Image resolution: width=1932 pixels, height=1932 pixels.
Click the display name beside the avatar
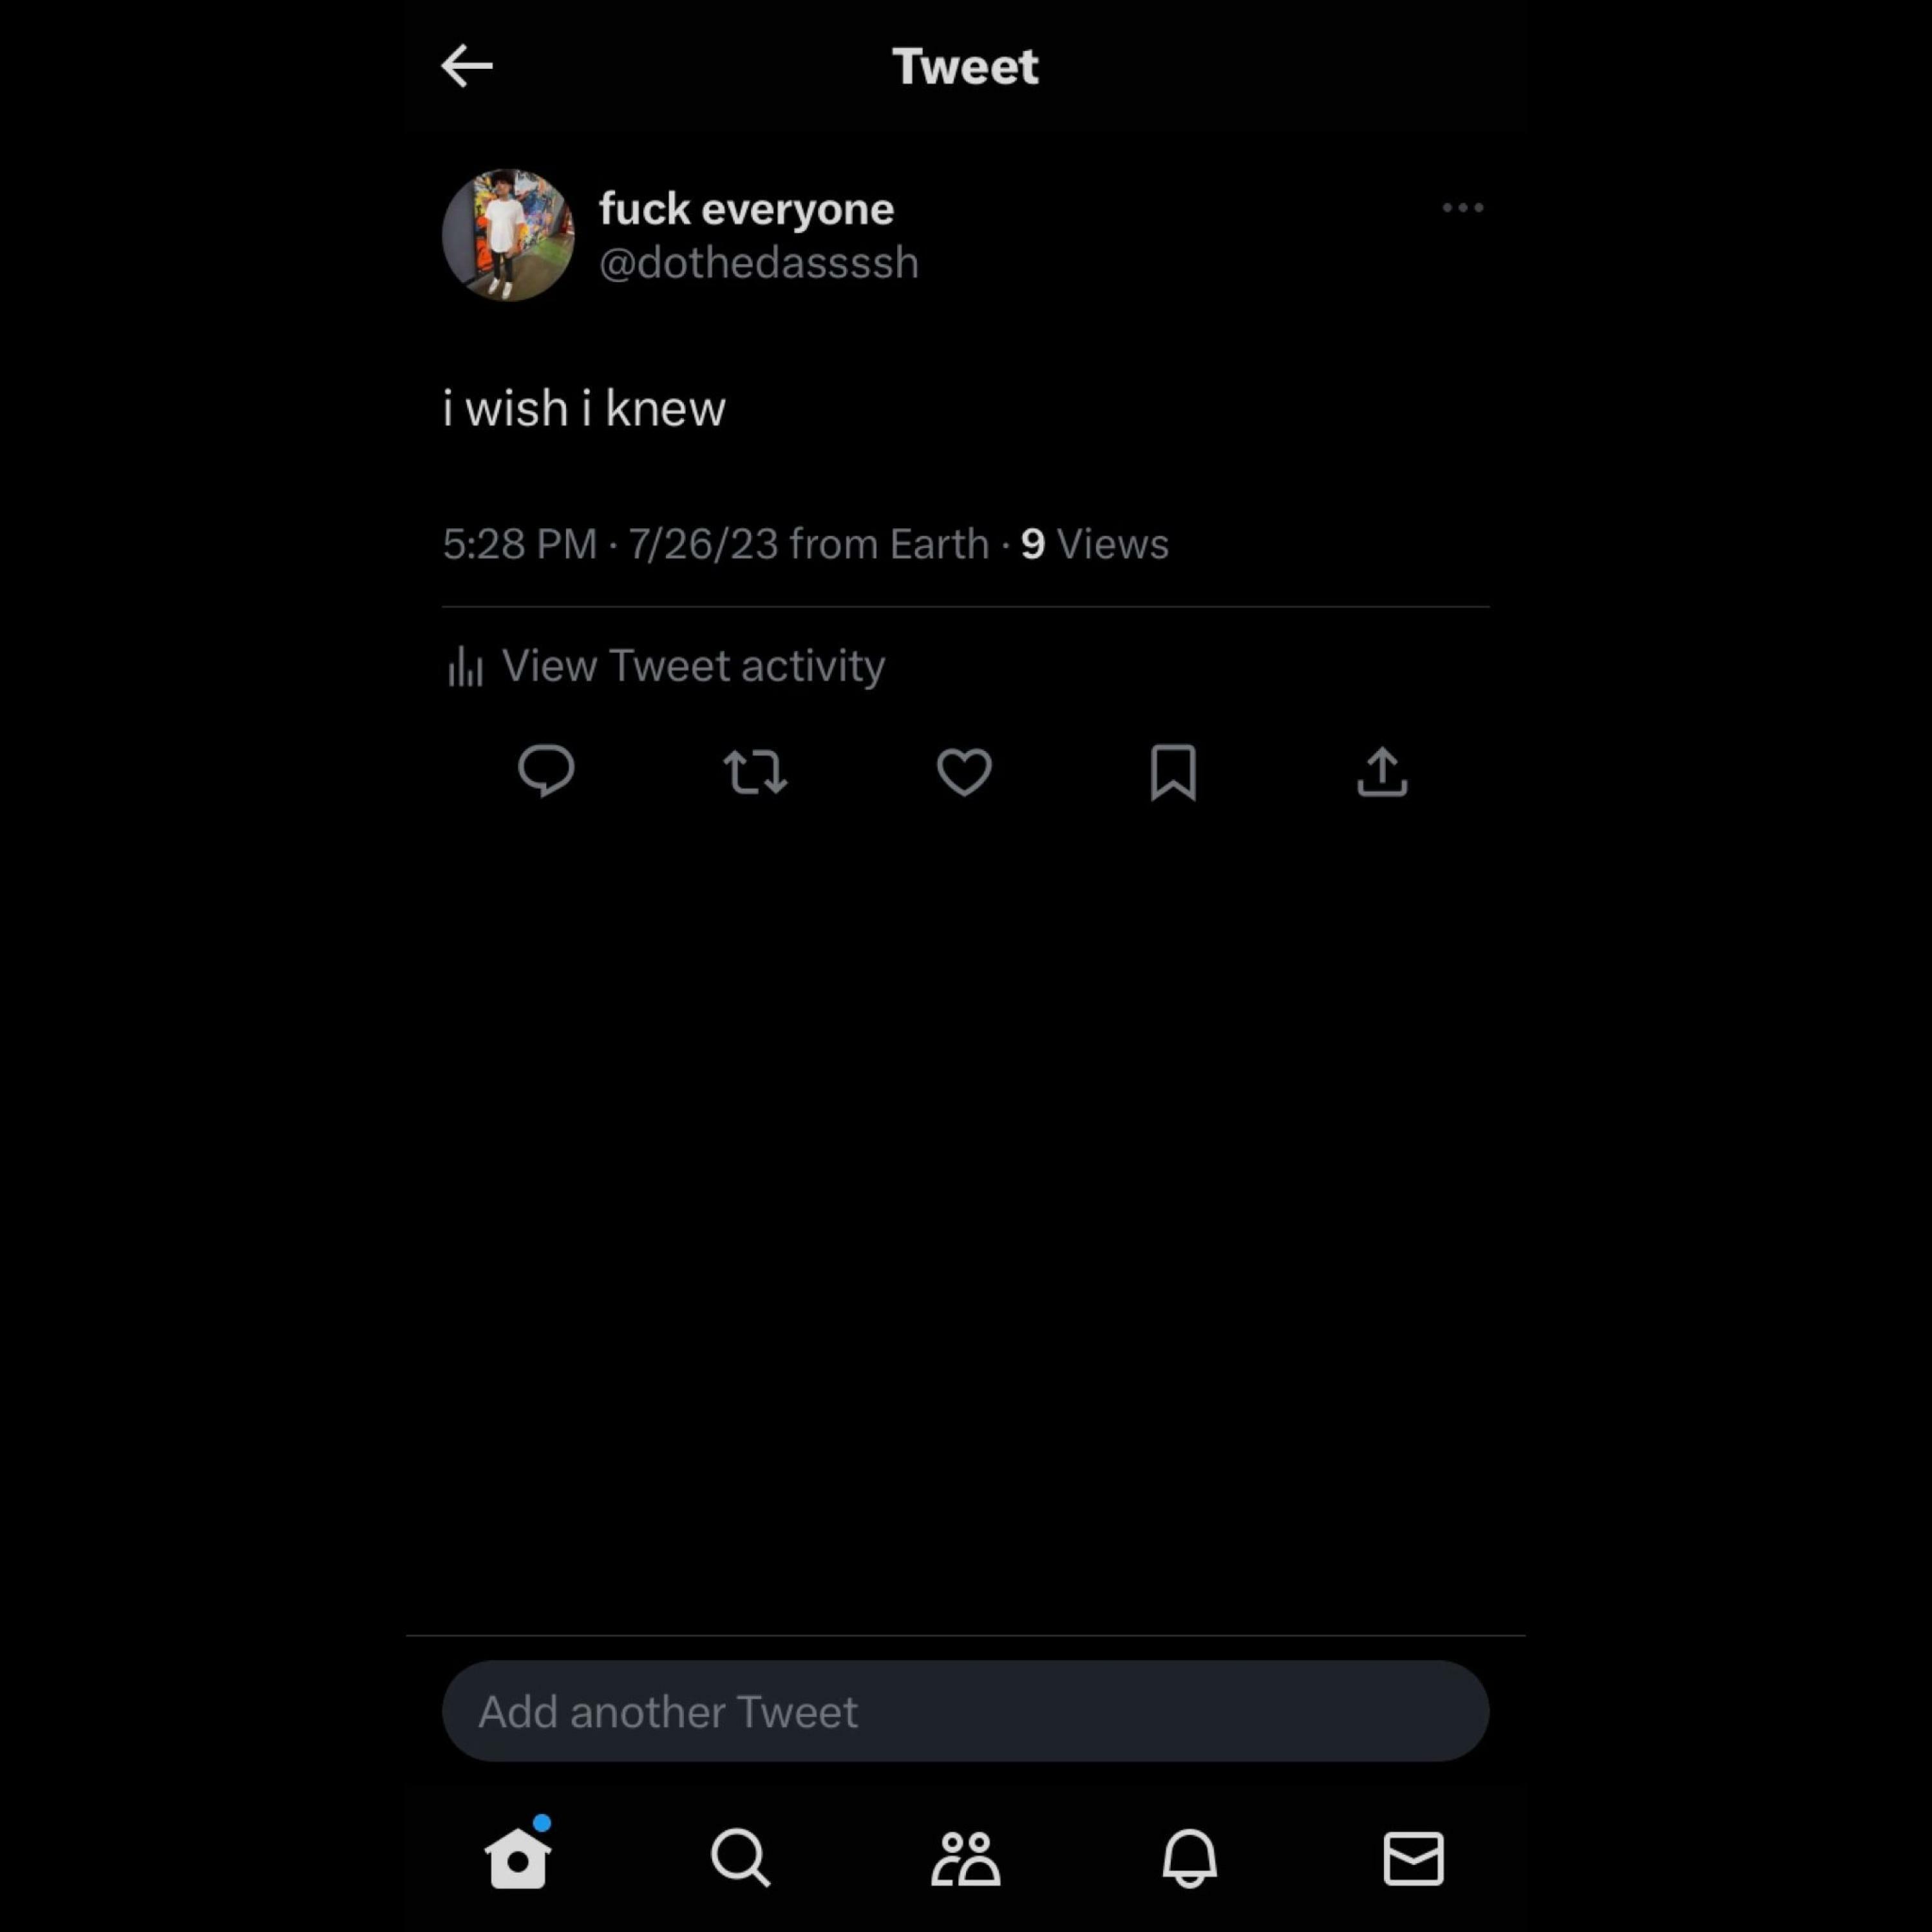(x=747, y=209)
